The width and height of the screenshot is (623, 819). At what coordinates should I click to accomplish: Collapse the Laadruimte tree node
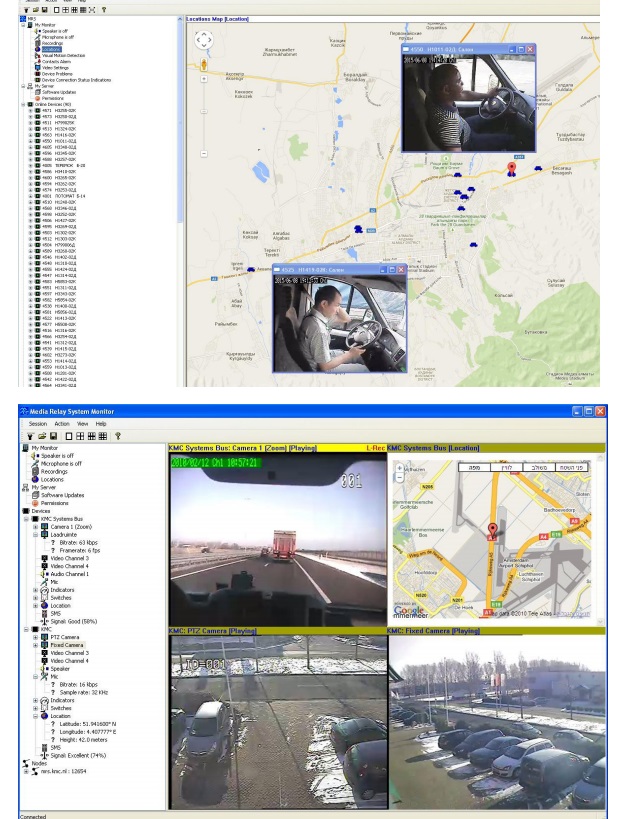point(35,534)
